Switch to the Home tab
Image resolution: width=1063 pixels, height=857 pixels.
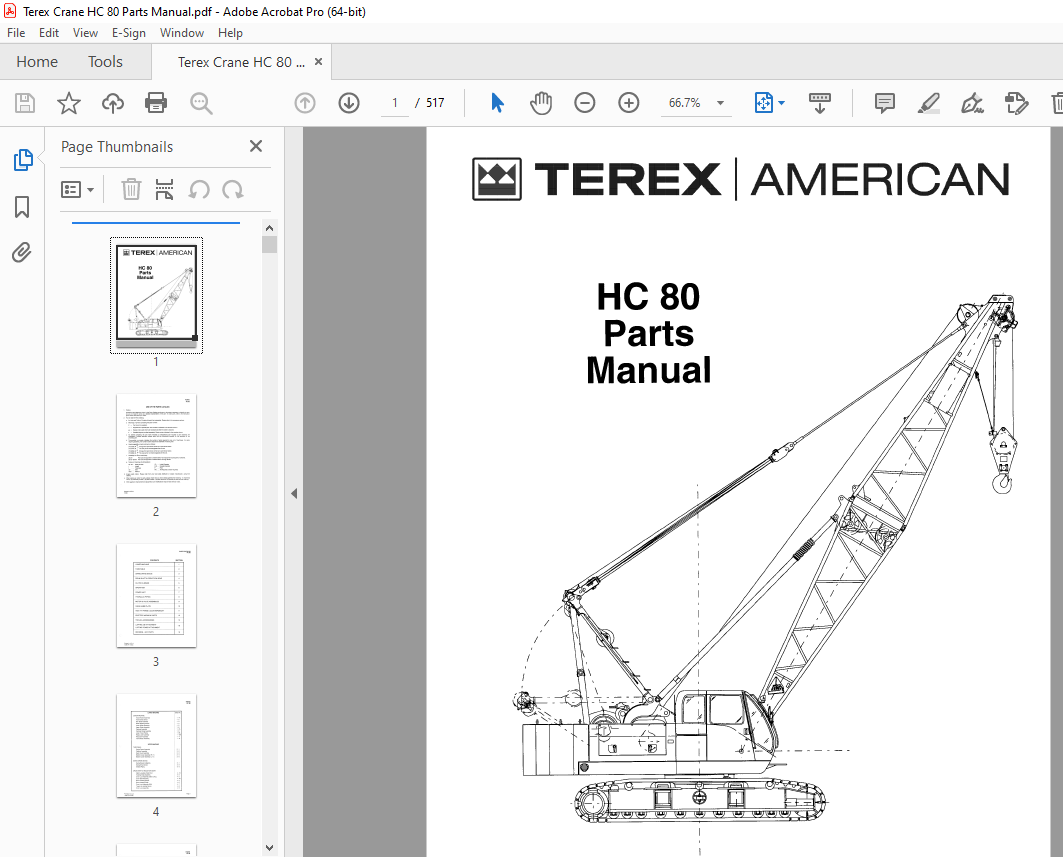[37, 62]
